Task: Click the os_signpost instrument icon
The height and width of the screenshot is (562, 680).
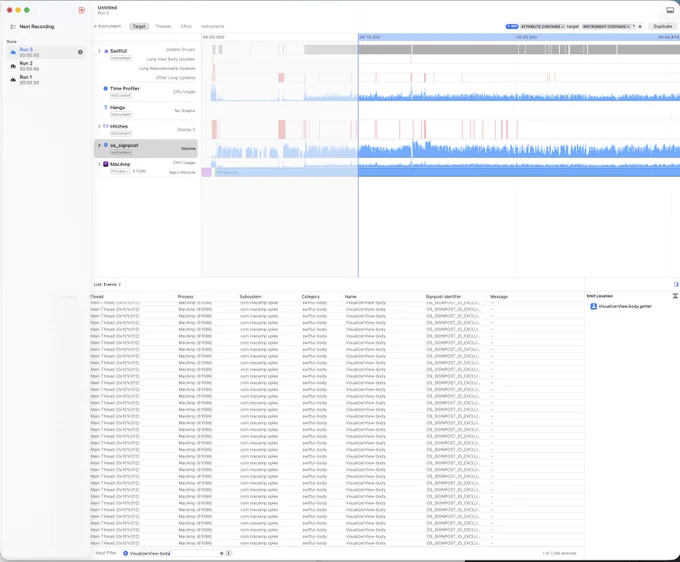Action: (x=106, y=145)
